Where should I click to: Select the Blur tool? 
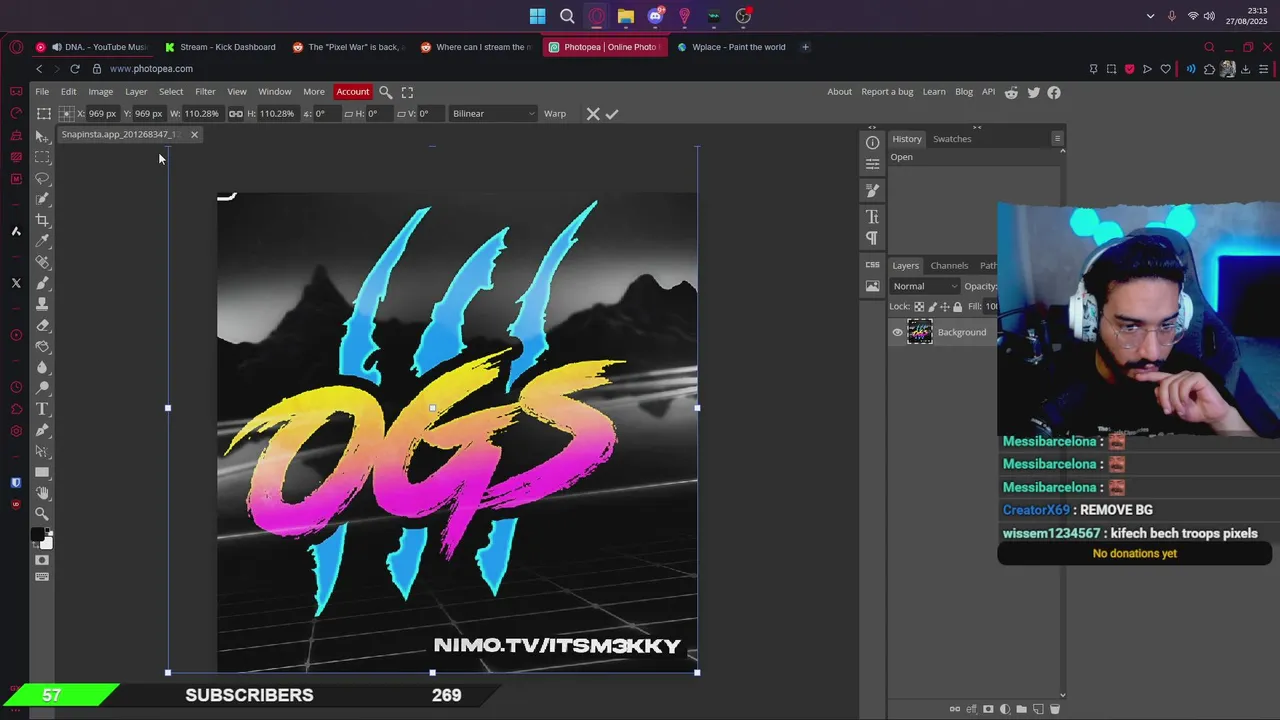(42, 367)
